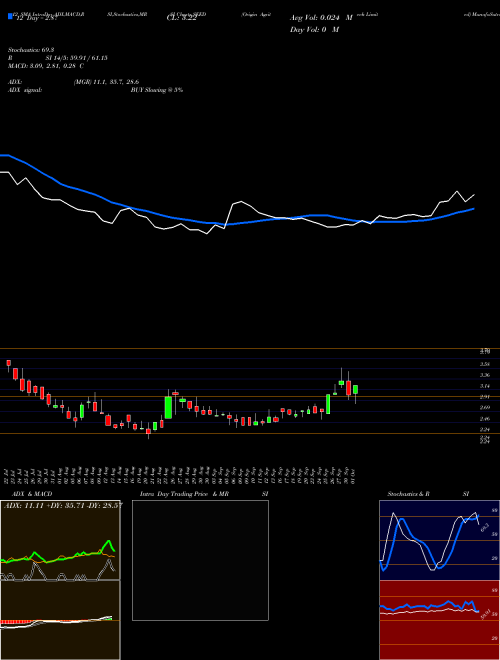
Task: Click the 'CL: 3.22' close price text
Action: [x=181, y=18]
